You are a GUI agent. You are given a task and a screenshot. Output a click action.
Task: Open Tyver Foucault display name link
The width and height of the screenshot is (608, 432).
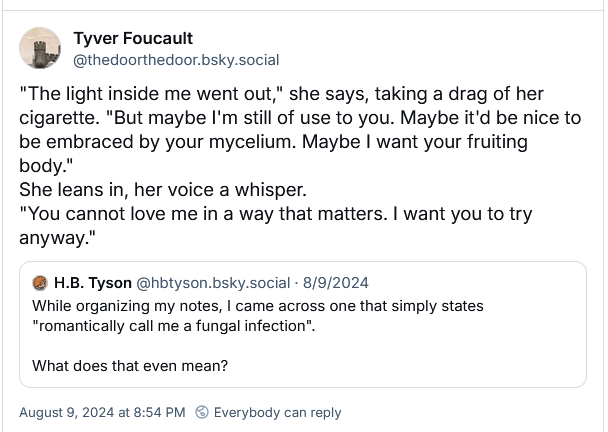coord(133,38)
